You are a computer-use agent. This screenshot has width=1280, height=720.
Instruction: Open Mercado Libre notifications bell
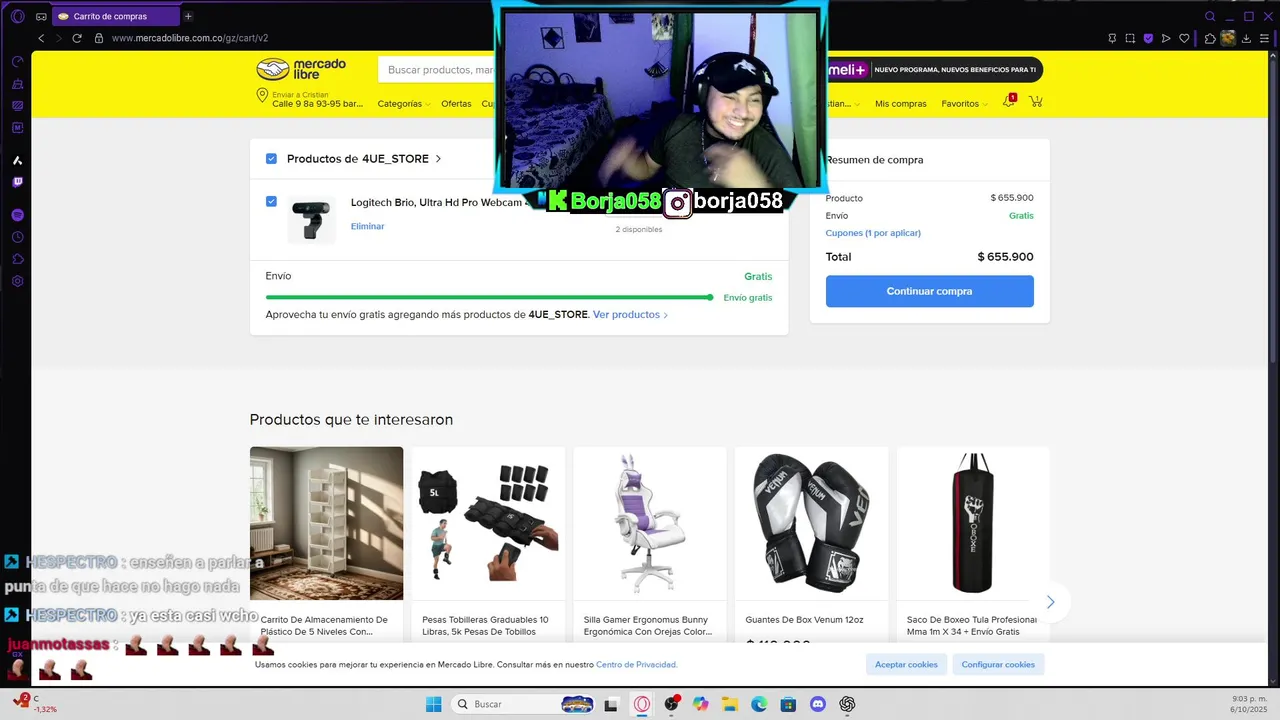[1009, 102]
